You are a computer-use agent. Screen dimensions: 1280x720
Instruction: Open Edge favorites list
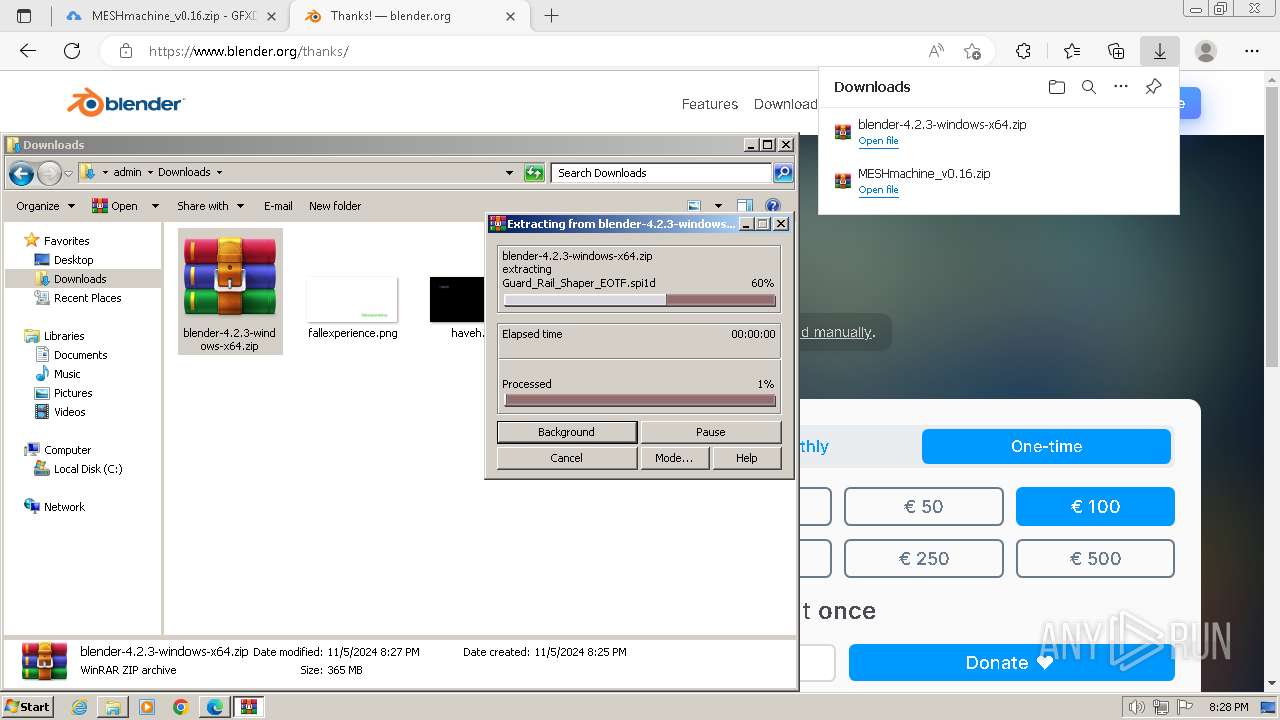(1072, 51)
